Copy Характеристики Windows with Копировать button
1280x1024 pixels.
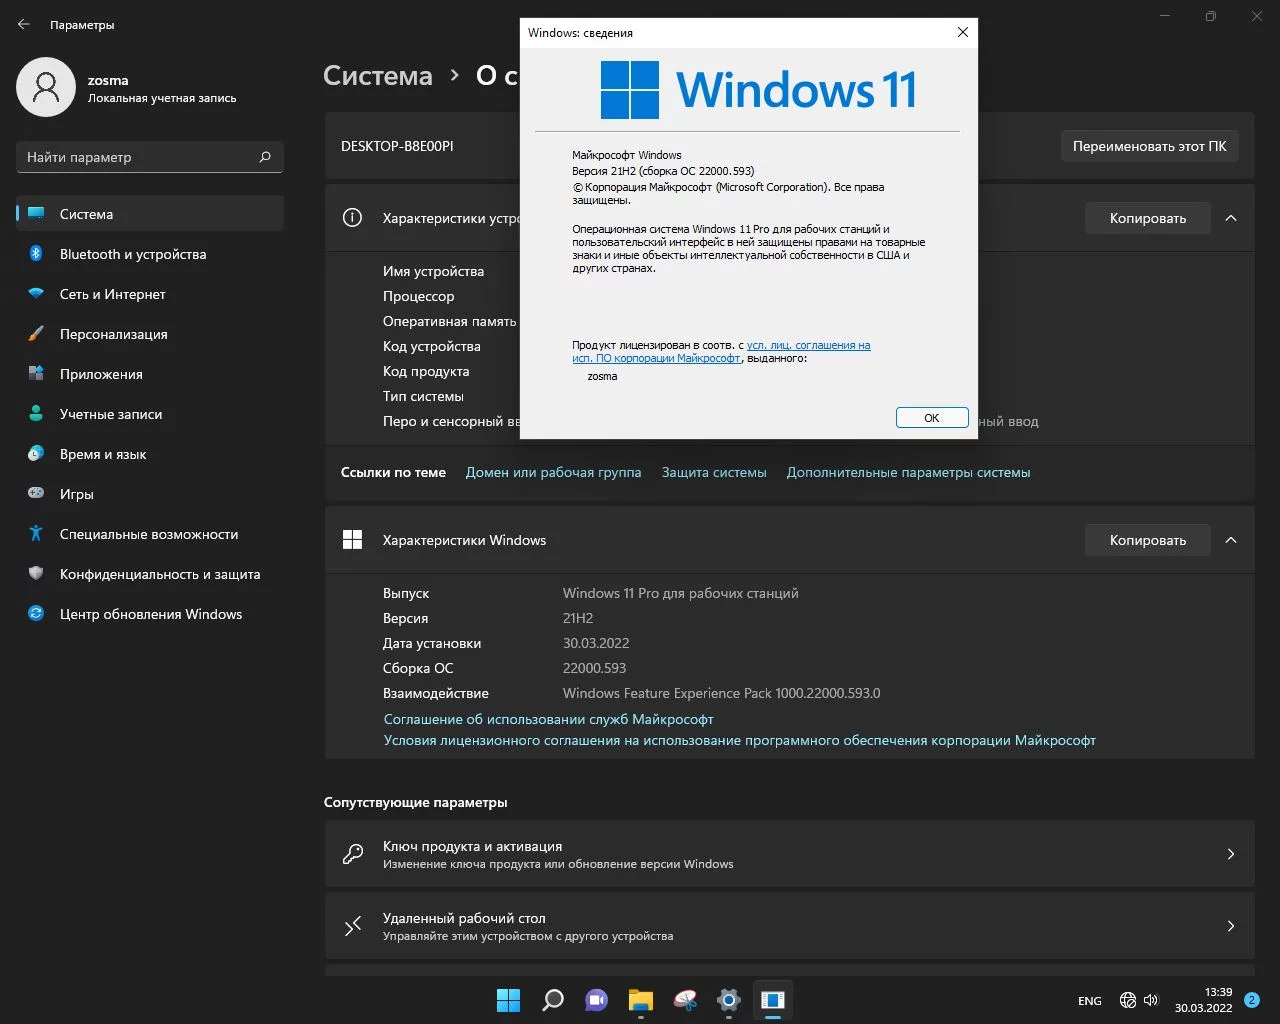click(x=1147, y=540)
